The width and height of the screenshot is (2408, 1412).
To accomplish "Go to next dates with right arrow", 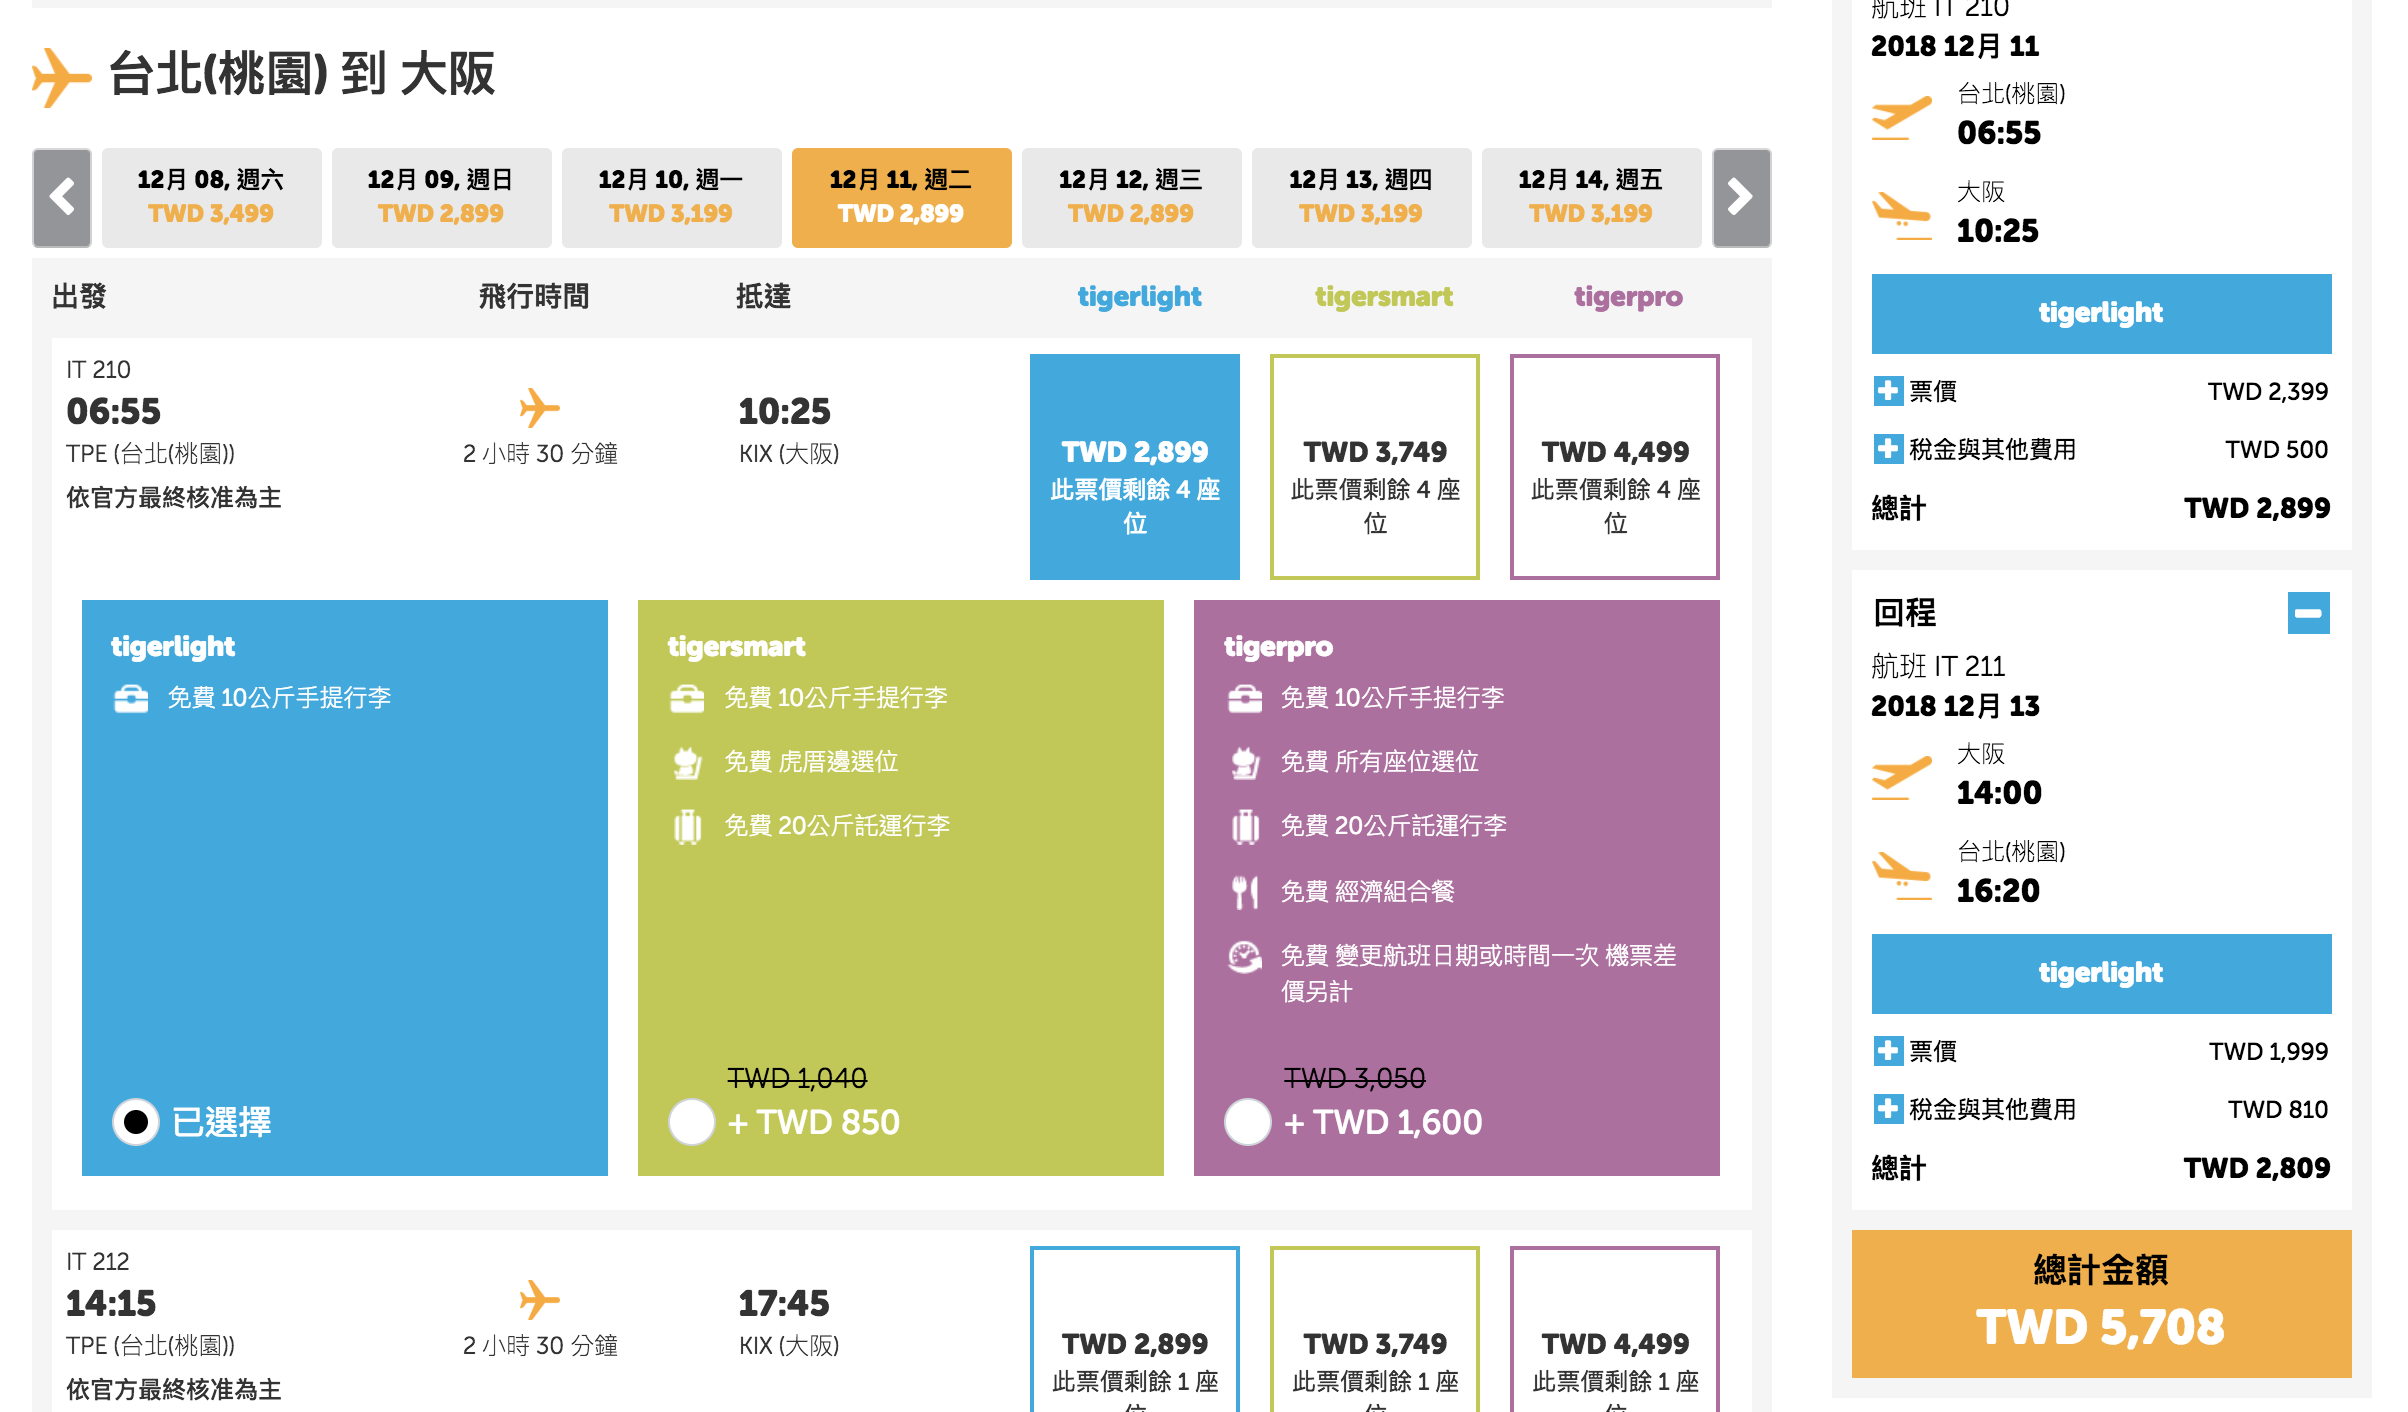I will pyautogui.click(x=1741, y=197).
